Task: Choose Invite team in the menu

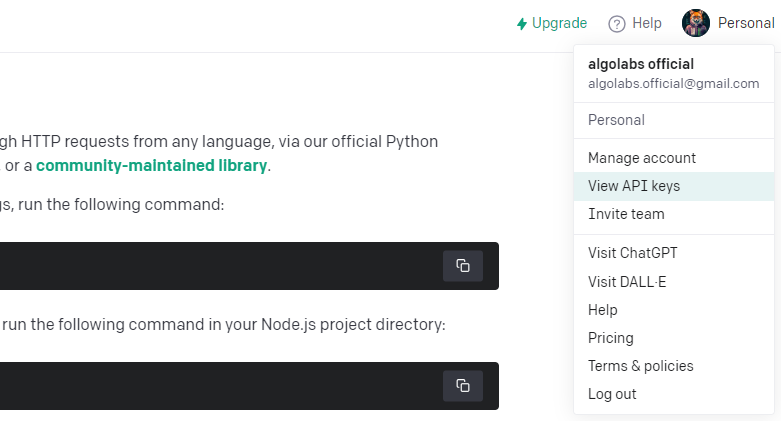Action: click(626, 214)
